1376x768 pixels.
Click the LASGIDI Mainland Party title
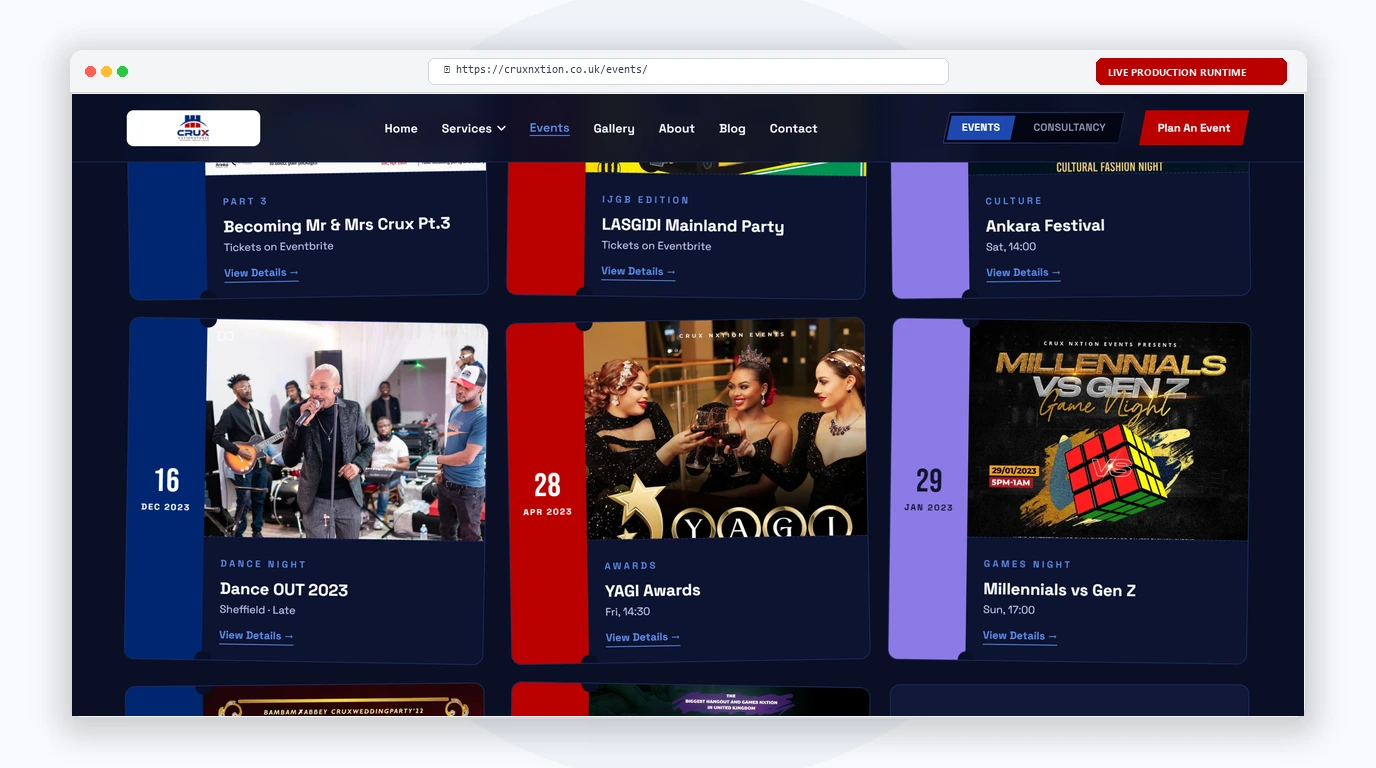pyautogui.click(x=693, y=226)
